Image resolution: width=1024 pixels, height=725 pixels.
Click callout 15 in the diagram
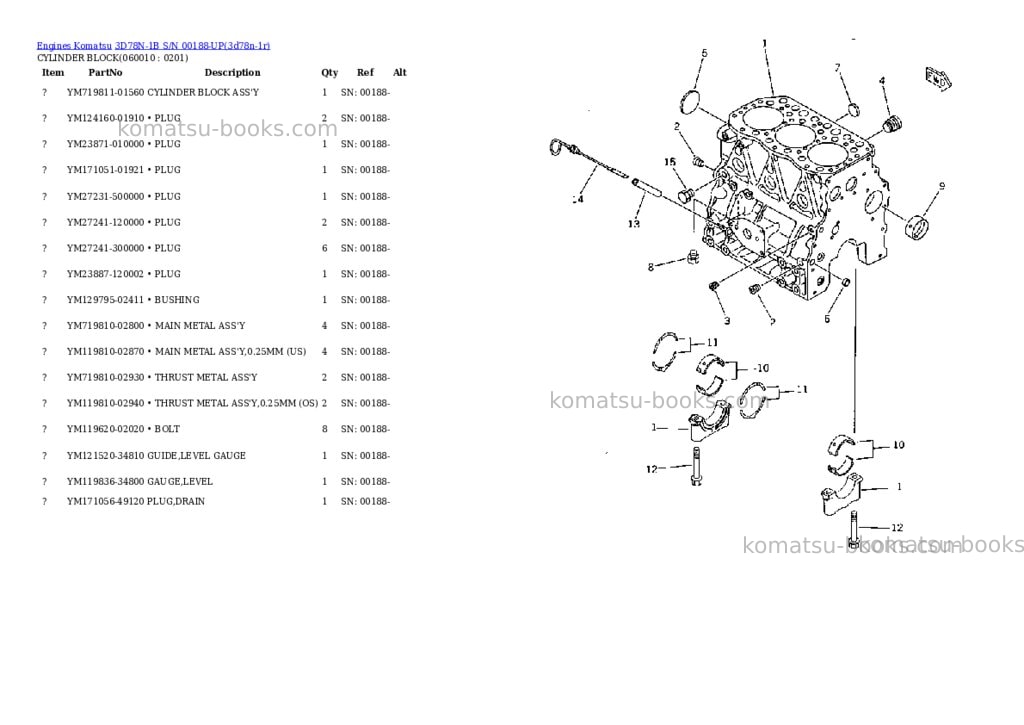[x=670, y=161]
